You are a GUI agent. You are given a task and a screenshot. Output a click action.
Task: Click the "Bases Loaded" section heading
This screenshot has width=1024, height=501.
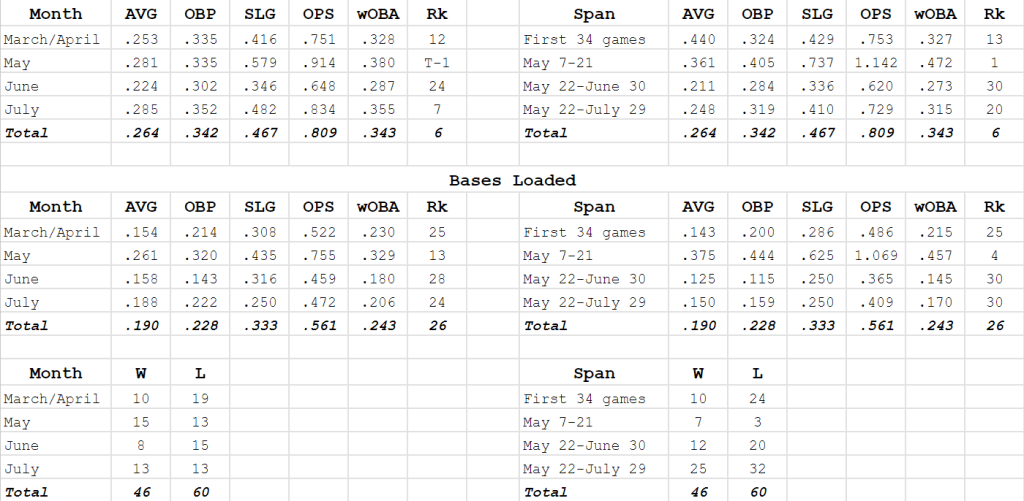[512, 180]
